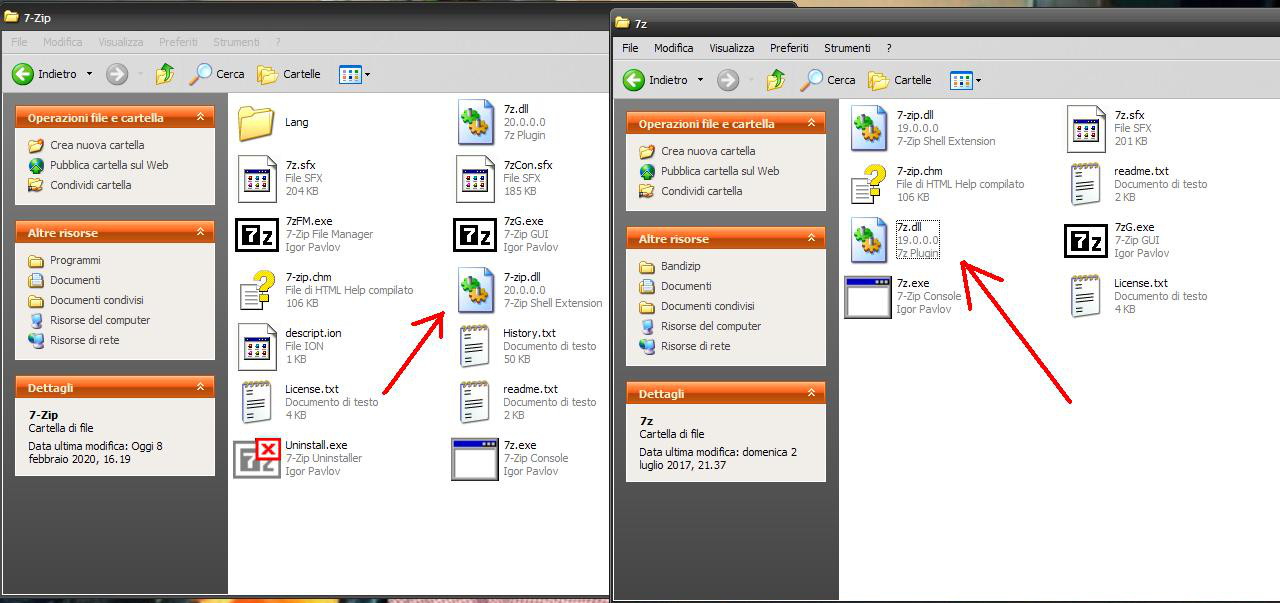
Task: Open Risorse del computer in 7z window
Action: coord(700,326)
